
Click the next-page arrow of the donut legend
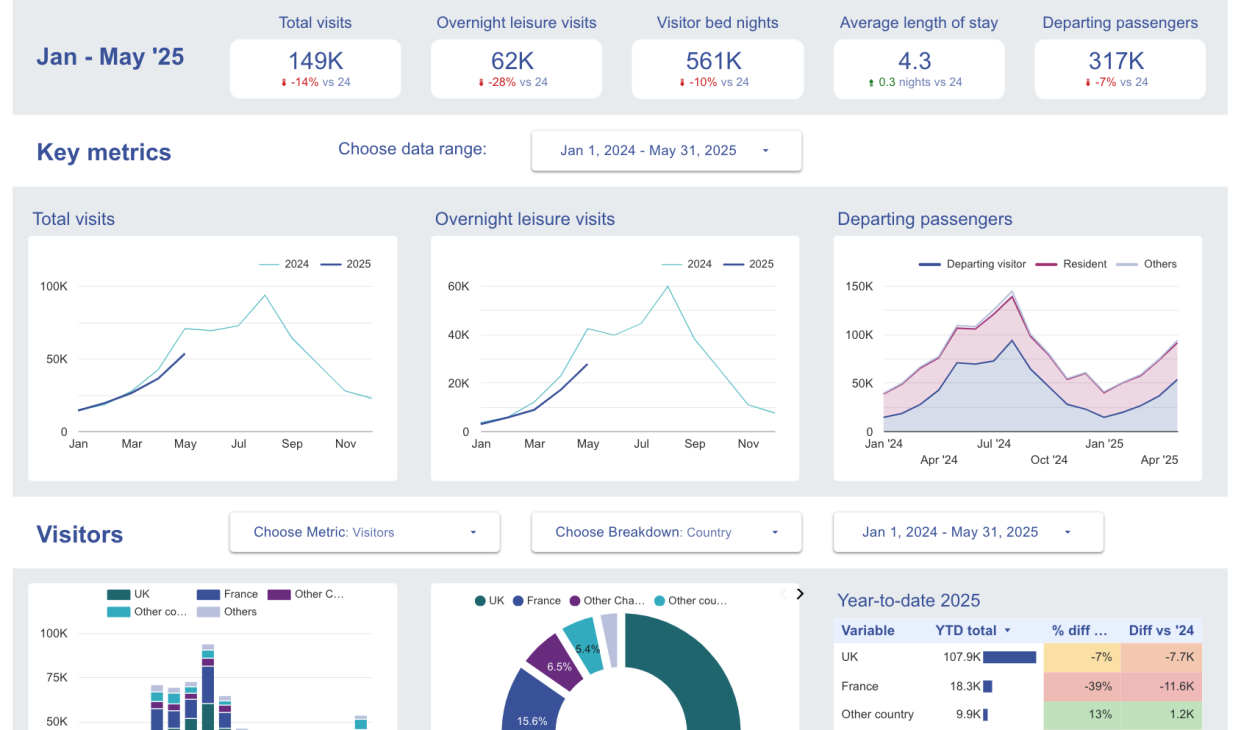pos(800,594)
